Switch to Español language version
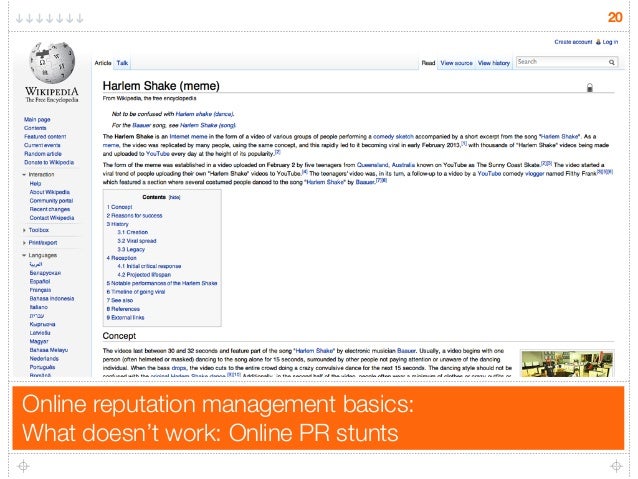Screen dimensions: 638x479 40,282
